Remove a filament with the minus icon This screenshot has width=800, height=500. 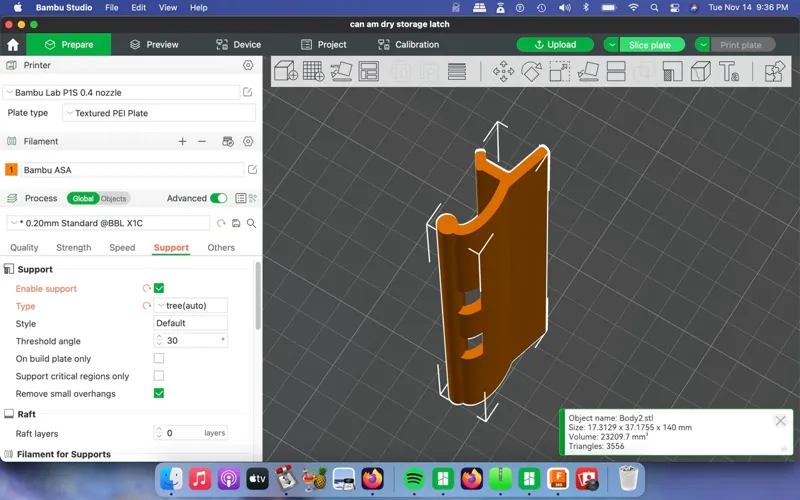[202, 141]
